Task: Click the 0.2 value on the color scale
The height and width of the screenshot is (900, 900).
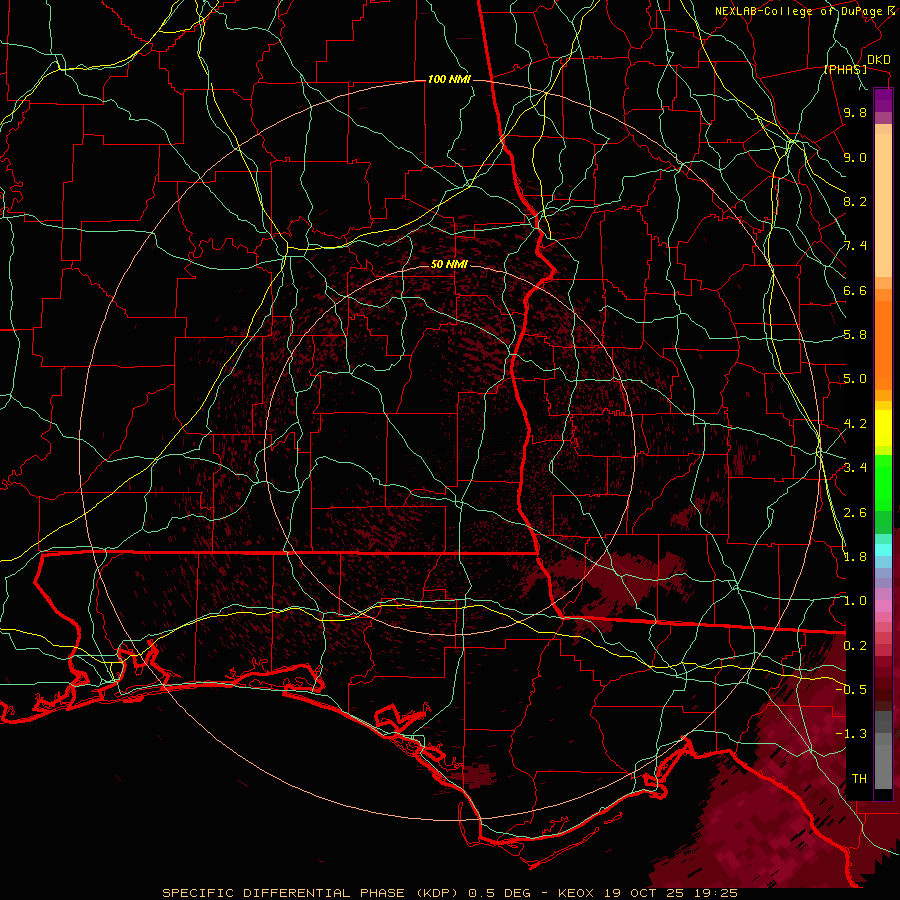Action: point(855,646)
